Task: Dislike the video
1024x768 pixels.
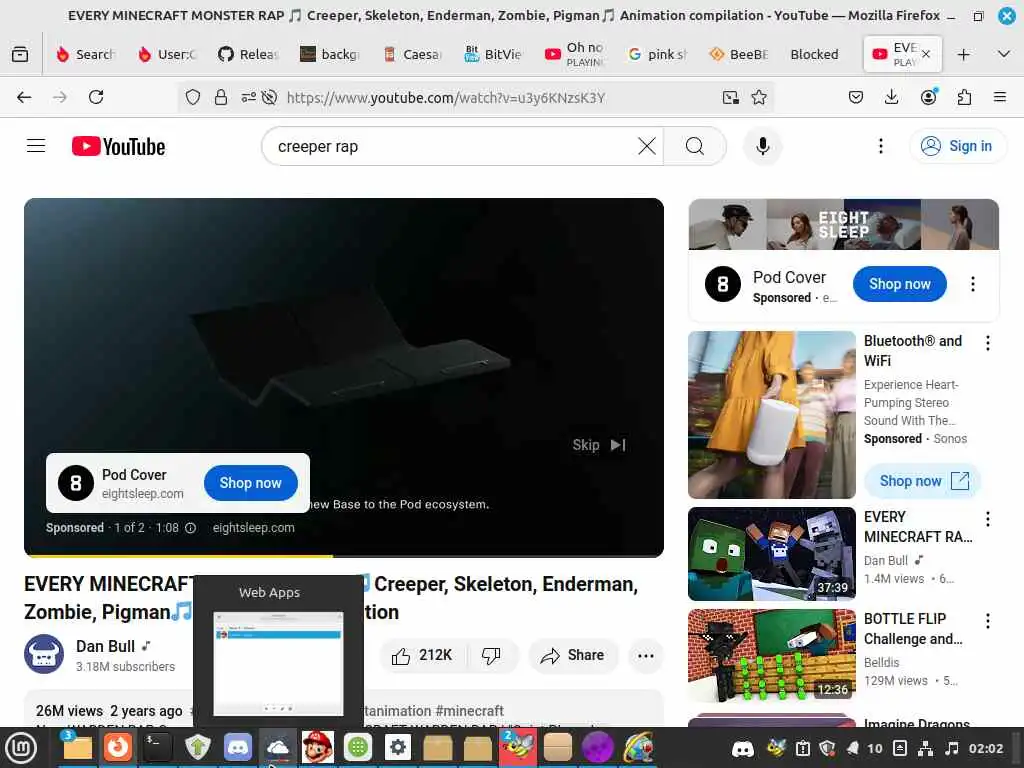Action: pyautogui.click(x=491, y=656)
